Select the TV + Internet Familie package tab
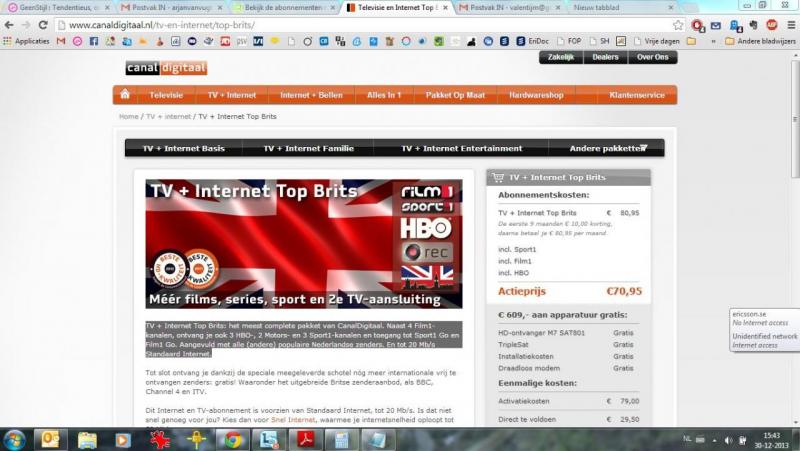The width and height of the screenshot is (800, 451). click(308, 148)
